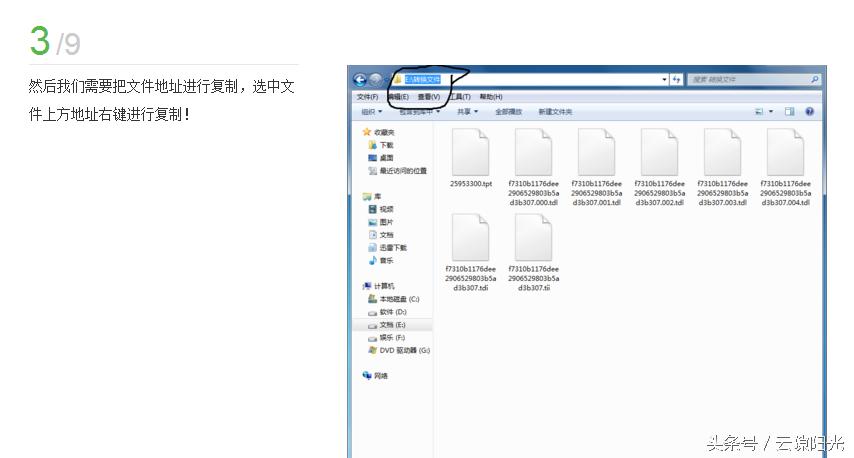The width and height of the screenshot is (854, 458).
Task: Click the 25953300.tpt file name text
Action: tap(471, 184)
